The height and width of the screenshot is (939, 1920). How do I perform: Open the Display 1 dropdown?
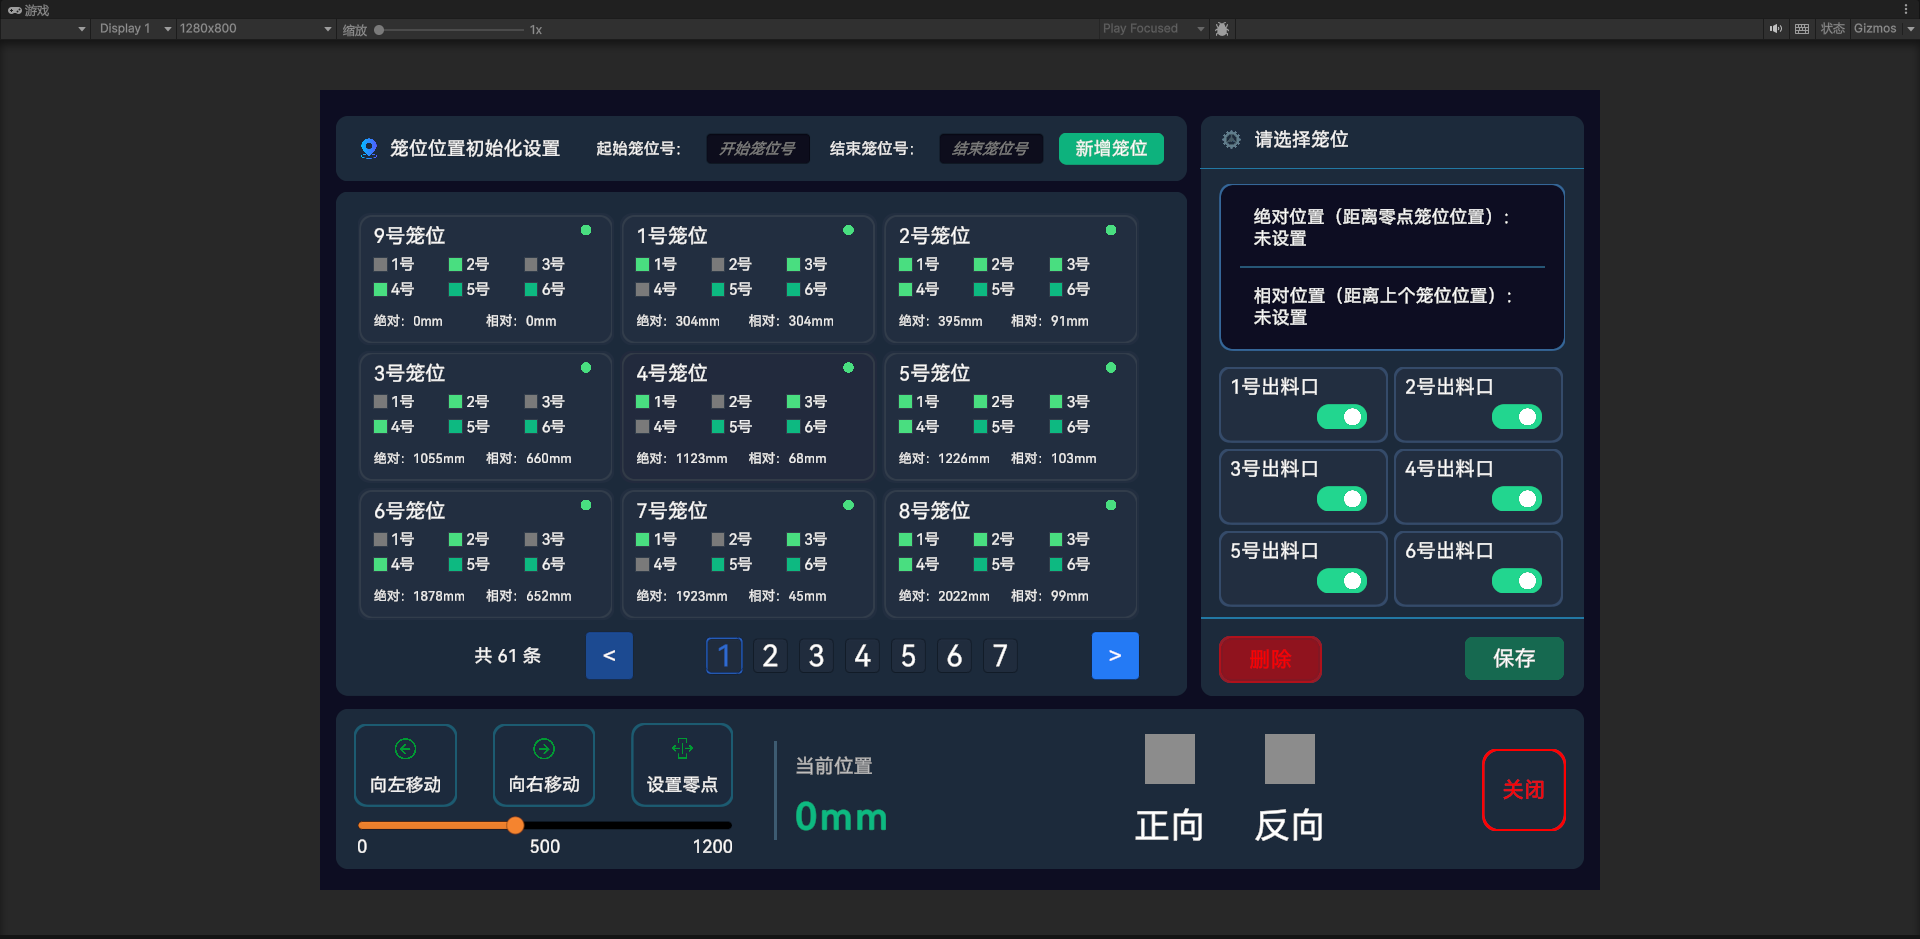click(x=135, y=29)
